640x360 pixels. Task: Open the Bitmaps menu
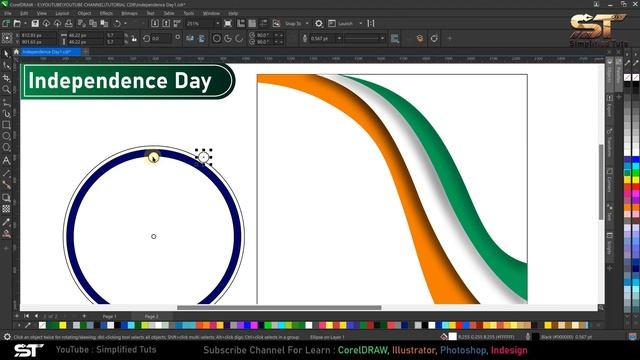130,13
